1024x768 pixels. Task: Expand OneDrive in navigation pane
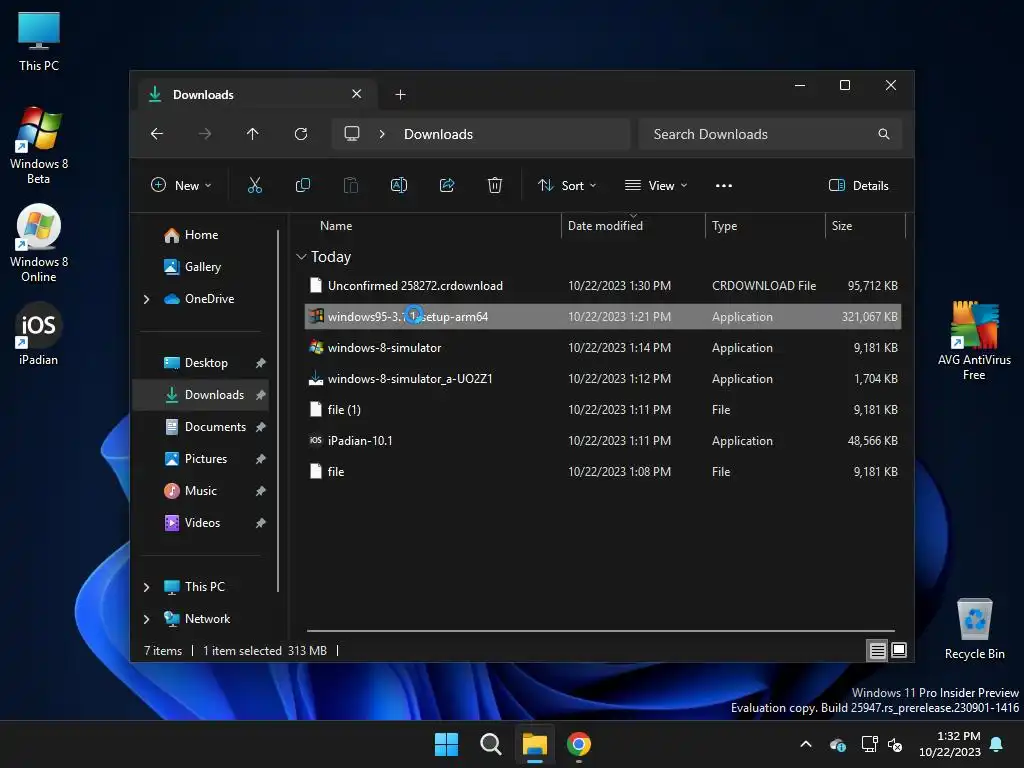146,299
